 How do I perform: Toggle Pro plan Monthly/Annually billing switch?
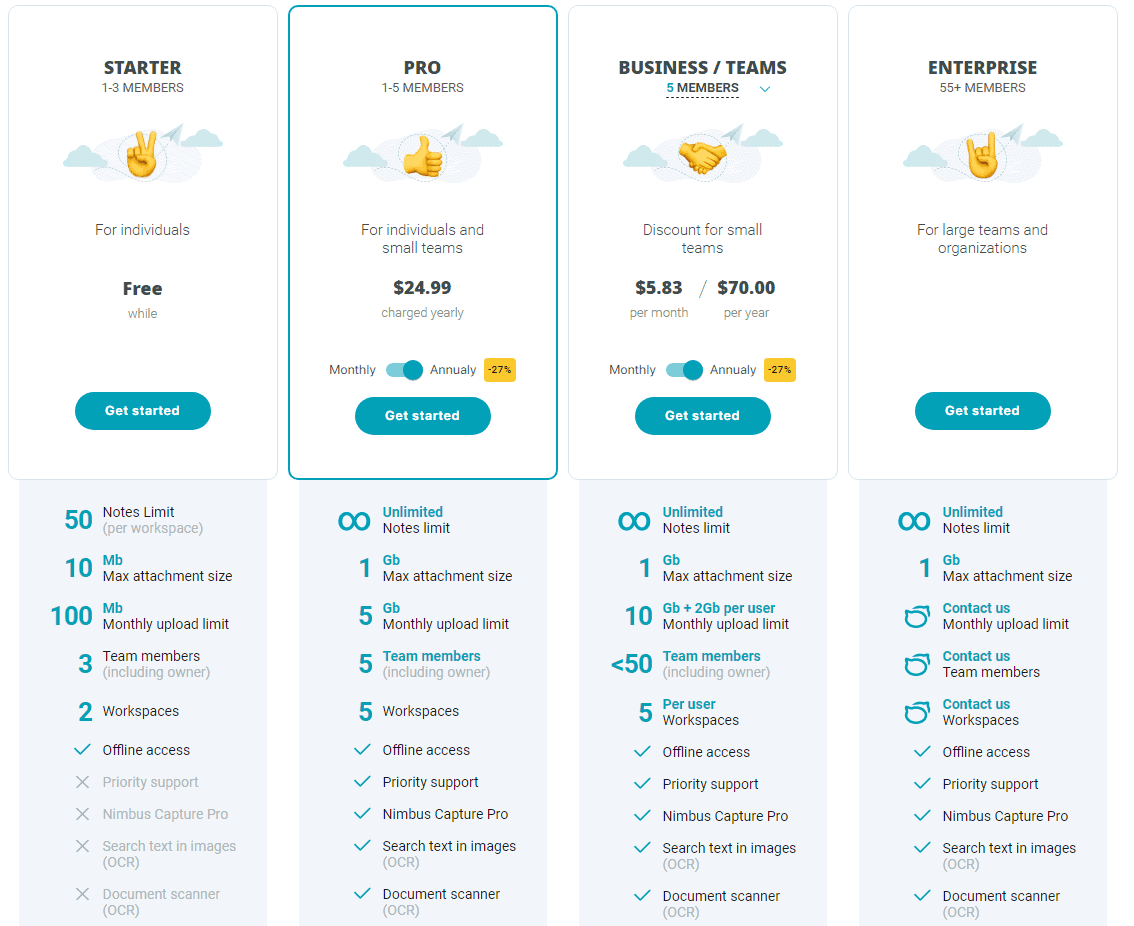coord(404,370)
